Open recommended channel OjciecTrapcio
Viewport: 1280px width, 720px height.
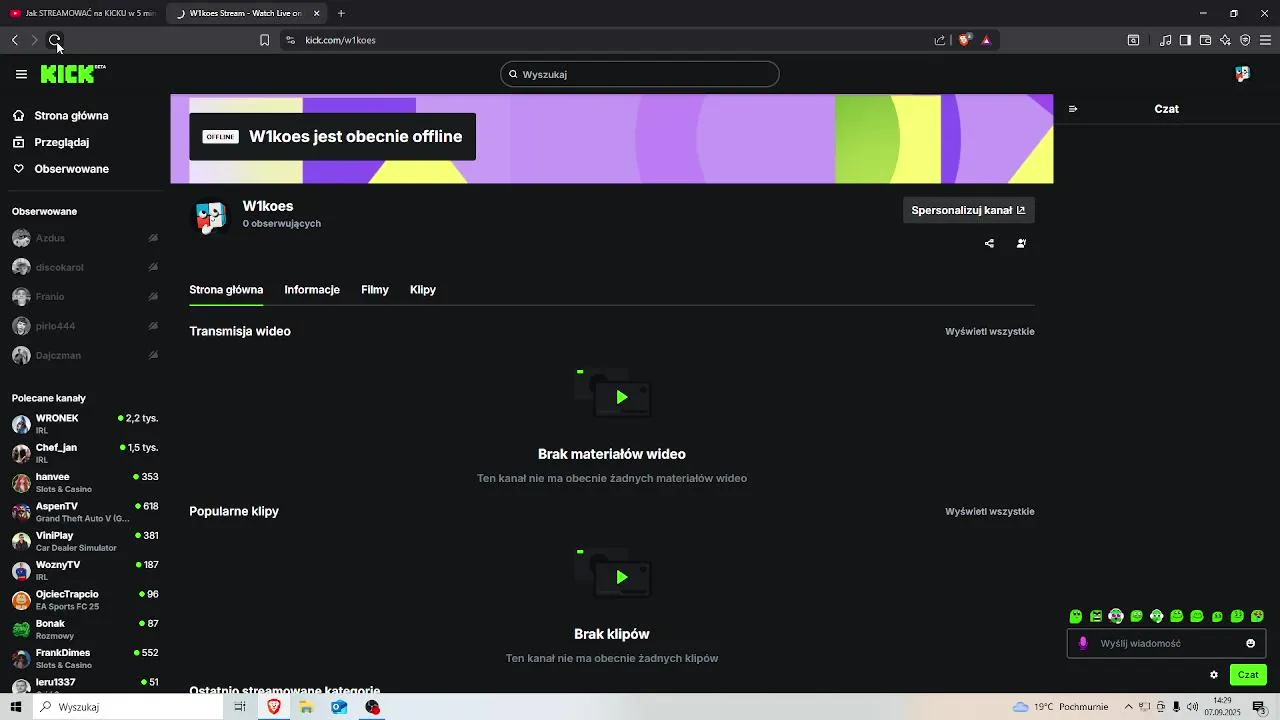(85, 600)
